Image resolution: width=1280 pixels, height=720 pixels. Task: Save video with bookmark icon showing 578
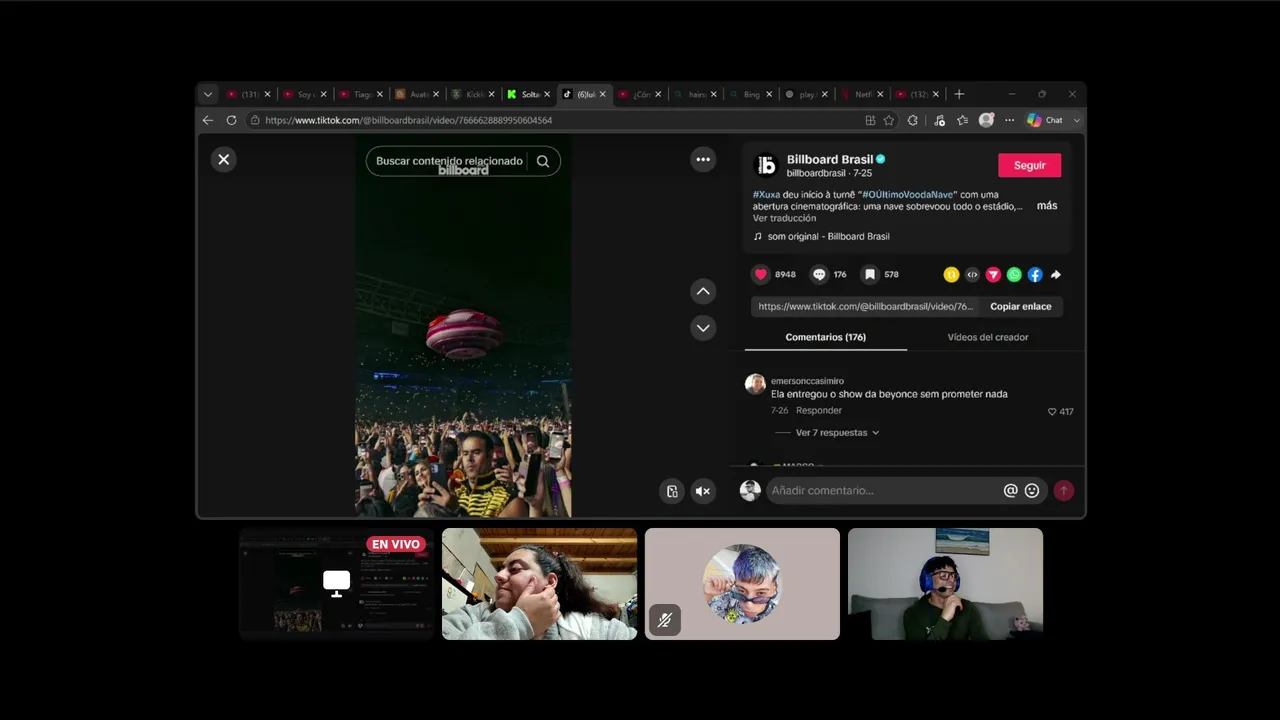[870, 274]
